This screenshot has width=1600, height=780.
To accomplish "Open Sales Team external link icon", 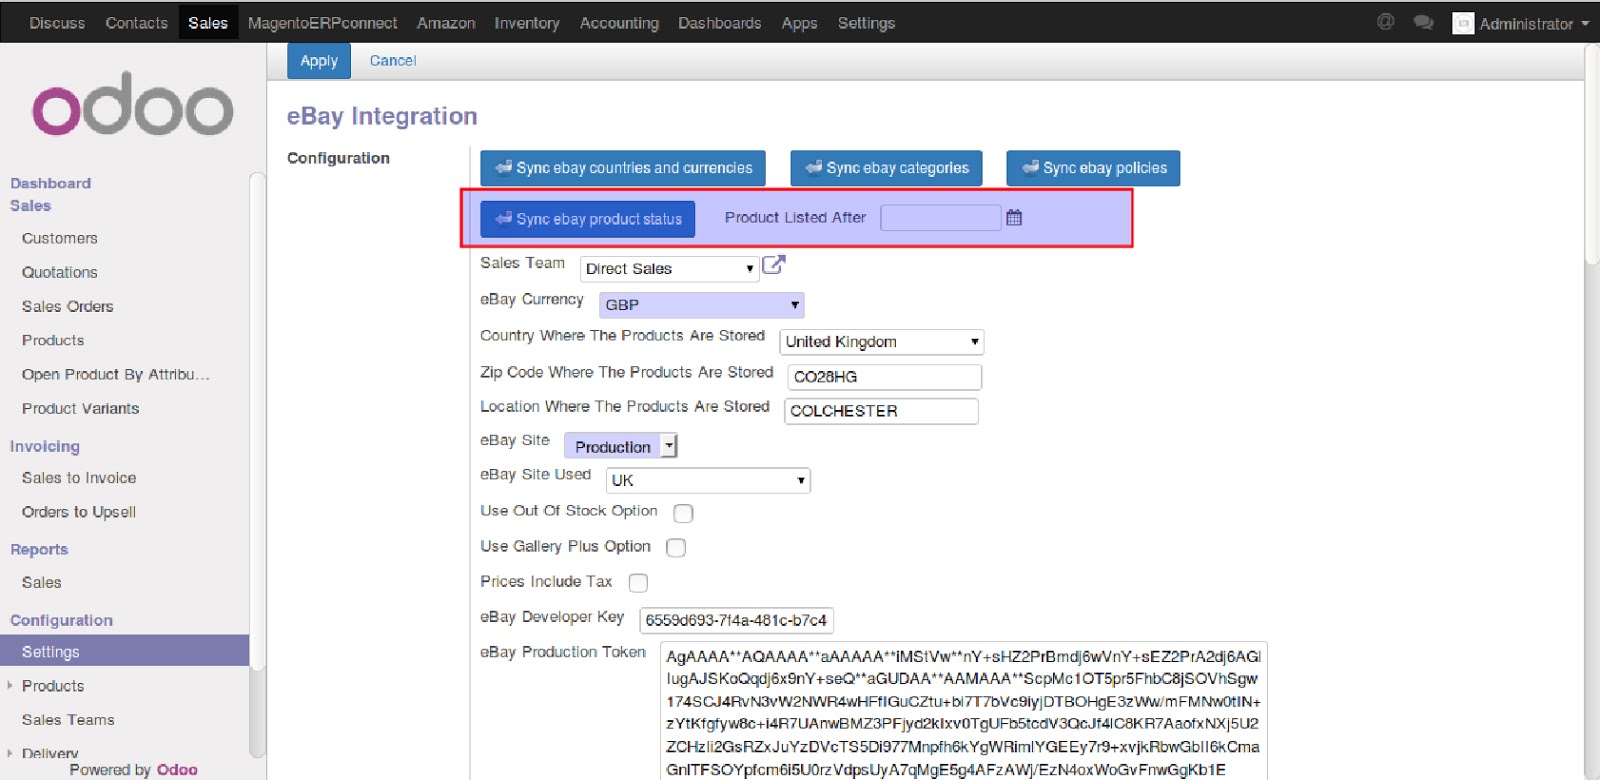I will coord(774,265).
